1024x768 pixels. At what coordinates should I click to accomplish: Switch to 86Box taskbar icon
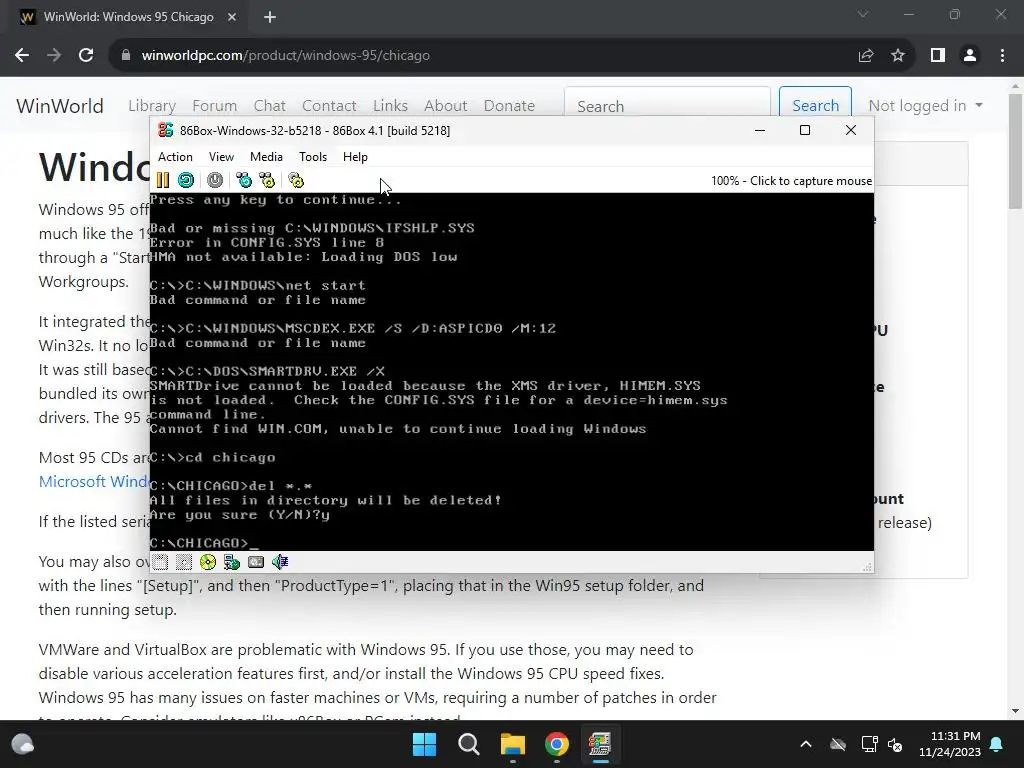point(600,744)
